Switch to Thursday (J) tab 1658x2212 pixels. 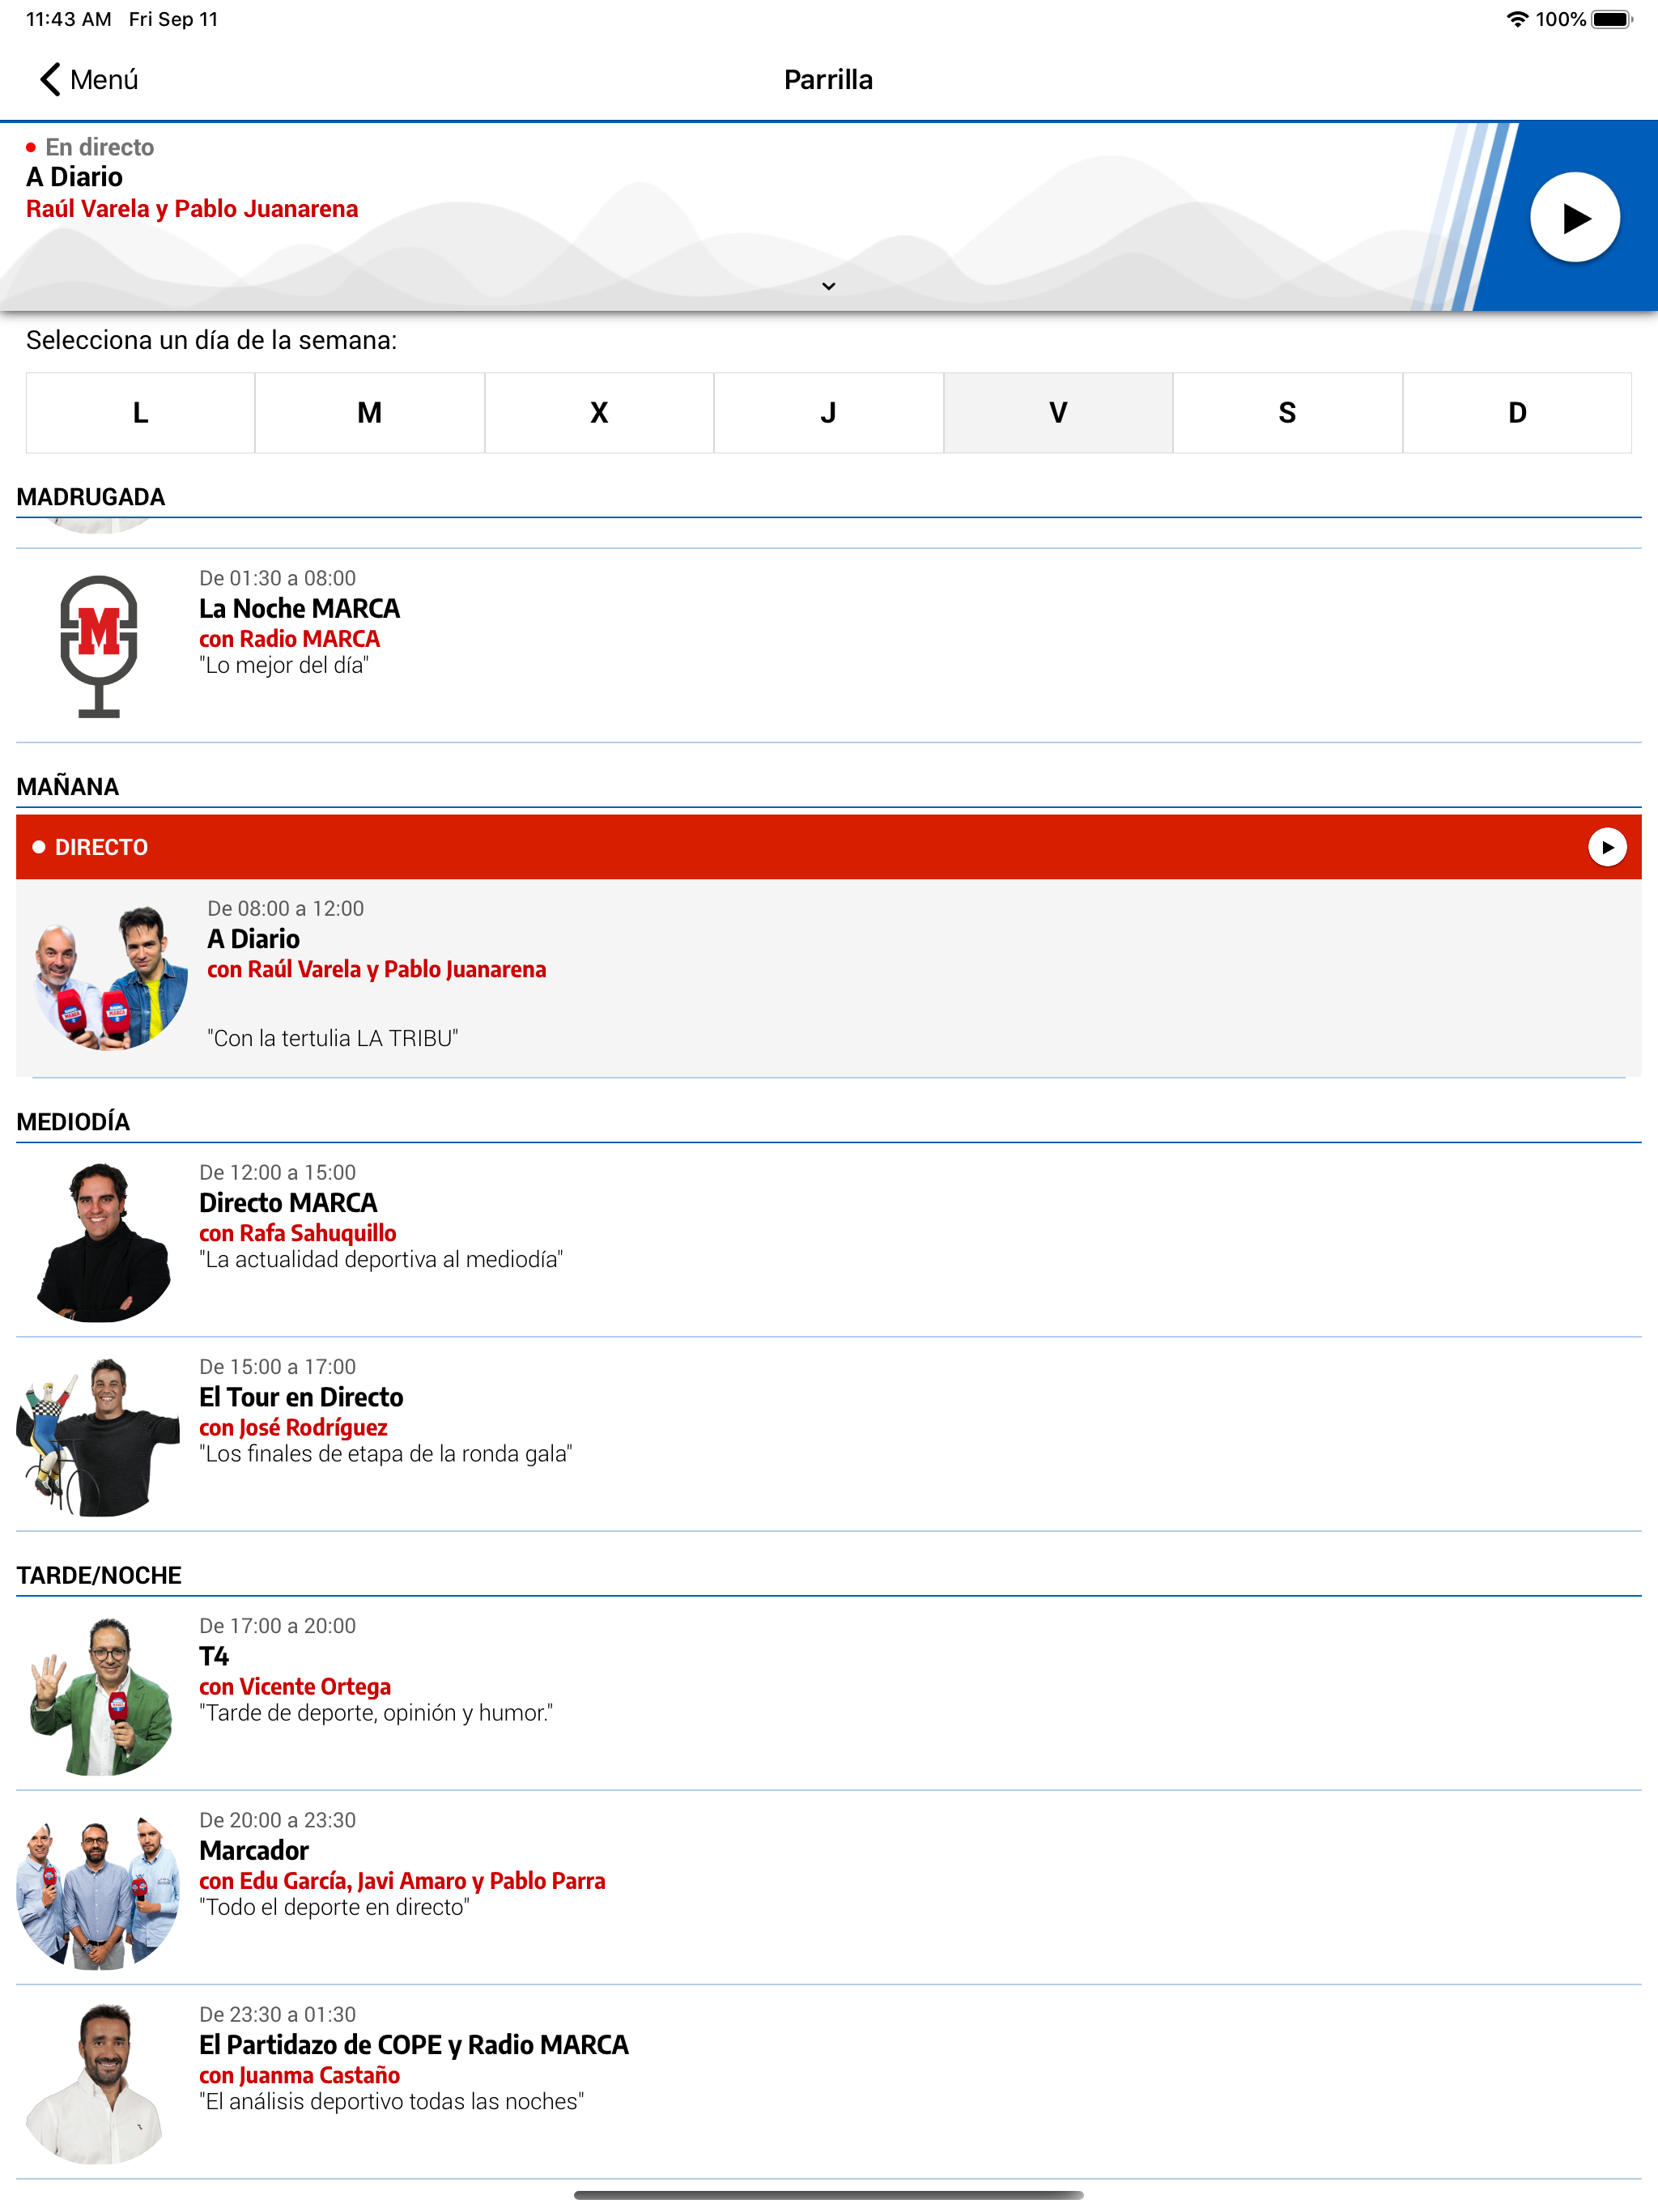pos(828,413)
